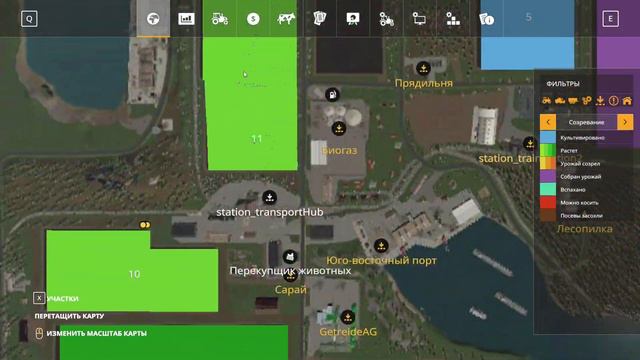Click the station_transportHub label

270,212
